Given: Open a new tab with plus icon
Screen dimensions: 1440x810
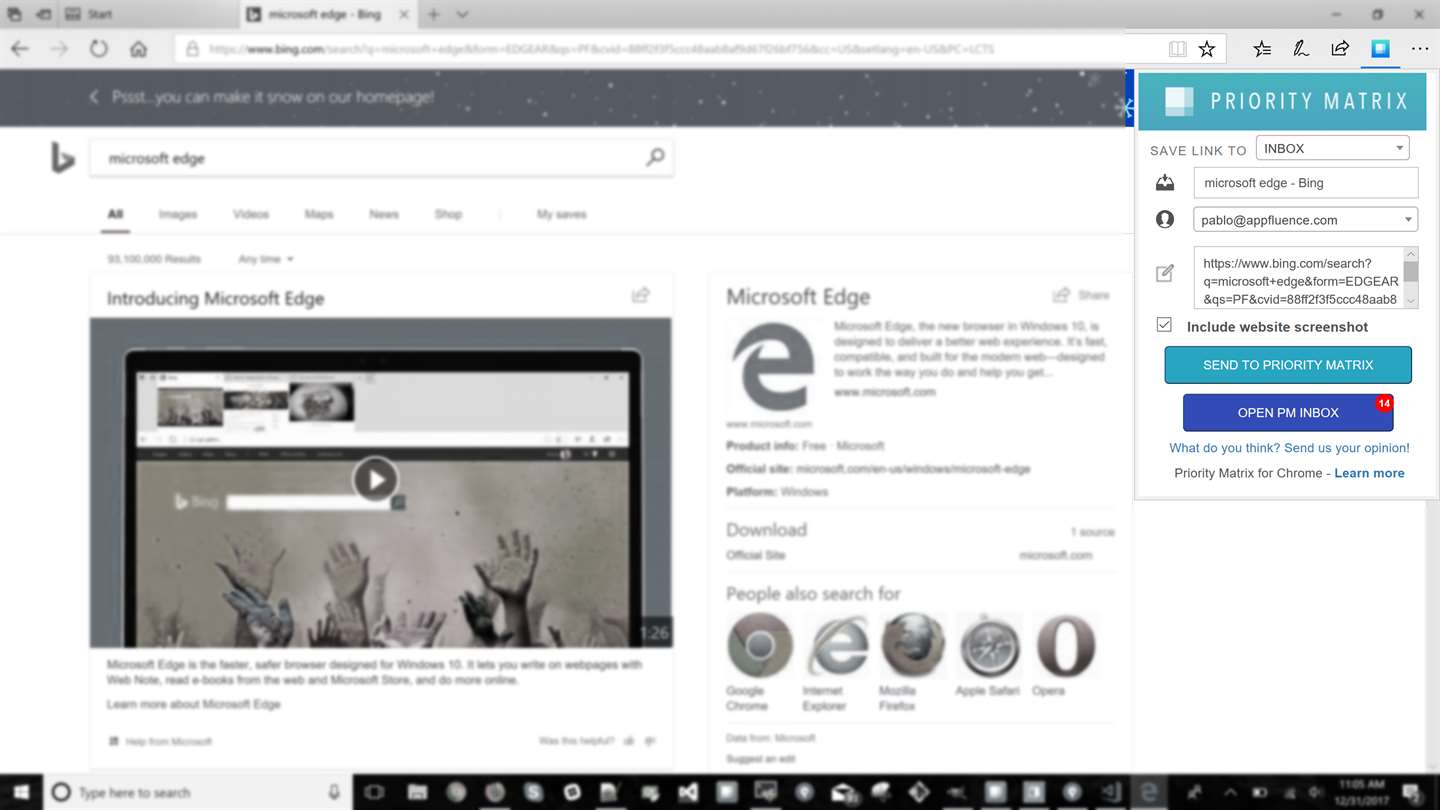Looking at the screenshot, I should click(x=434, y=14).
